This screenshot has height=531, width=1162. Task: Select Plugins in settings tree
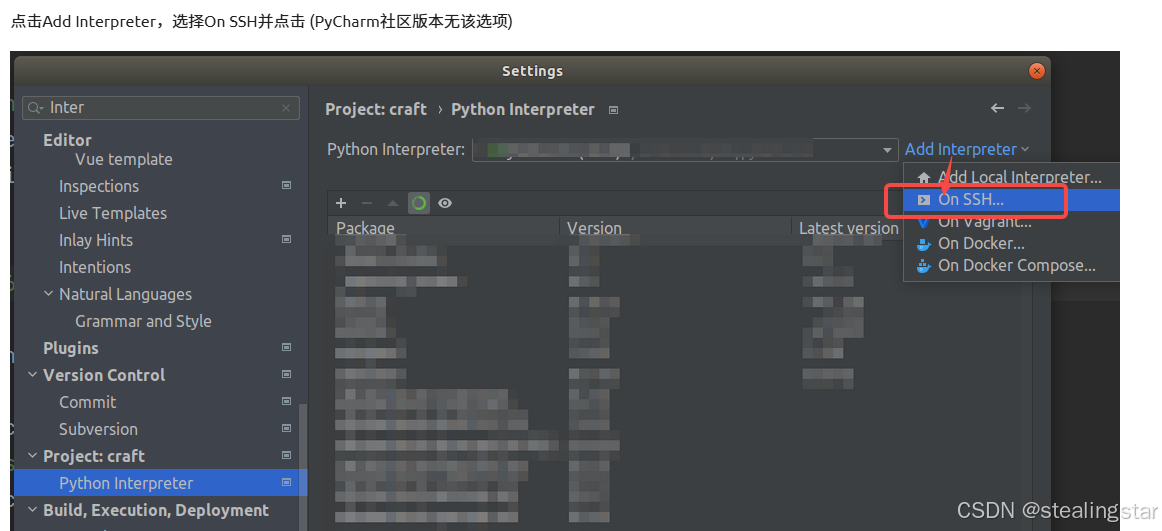(70, 348)
